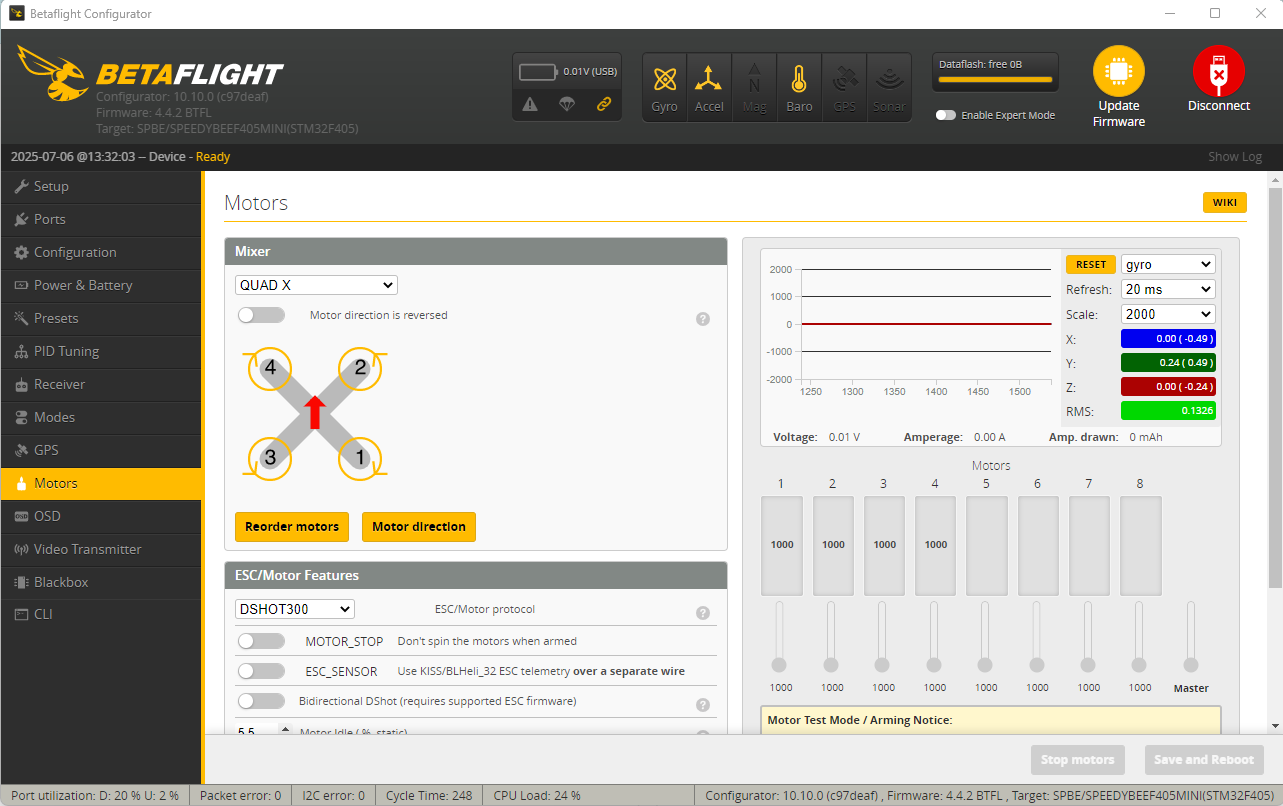Open the Refresh 20 ms dropdown
The width and height of the screenshot is (1283, 806).
pos(1168,289)
